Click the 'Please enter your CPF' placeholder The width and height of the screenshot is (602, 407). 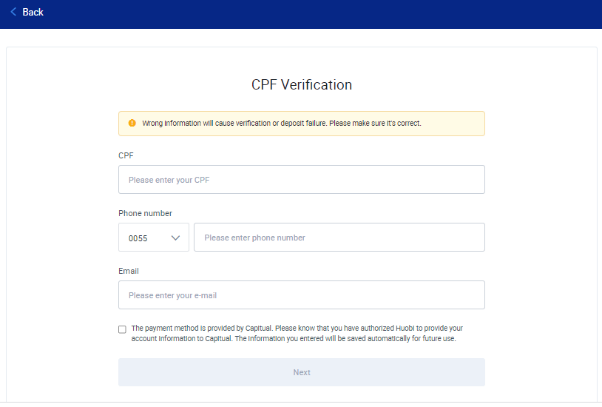pos(169,180)
